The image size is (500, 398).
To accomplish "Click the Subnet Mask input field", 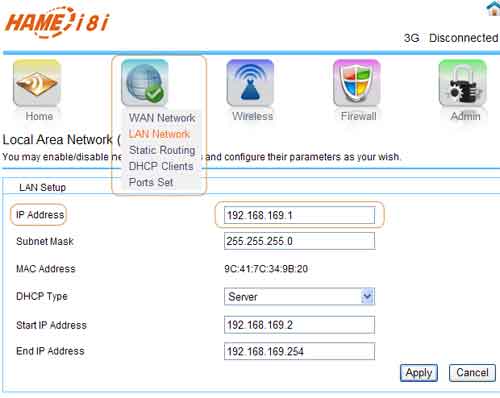I will pos(299,241).
